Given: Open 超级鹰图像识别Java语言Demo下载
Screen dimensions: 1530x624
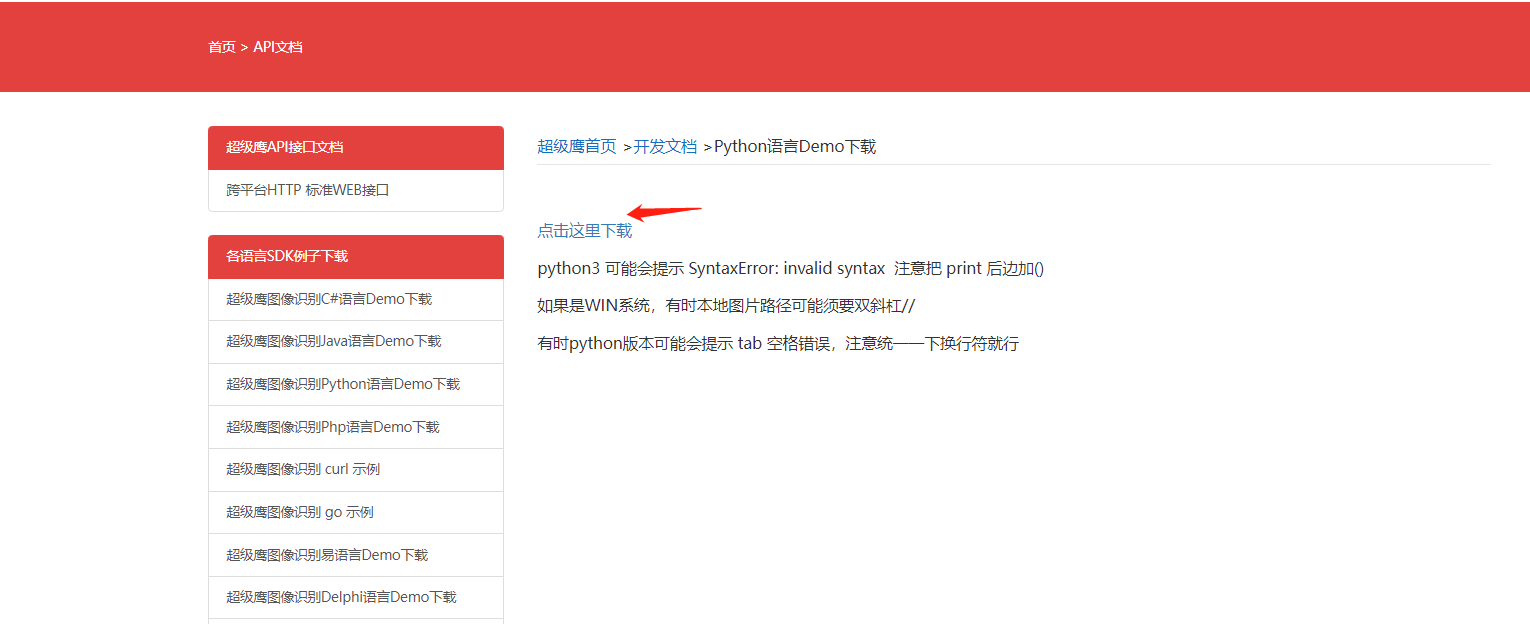Looking at the screenshot, I should pos(356,341).
